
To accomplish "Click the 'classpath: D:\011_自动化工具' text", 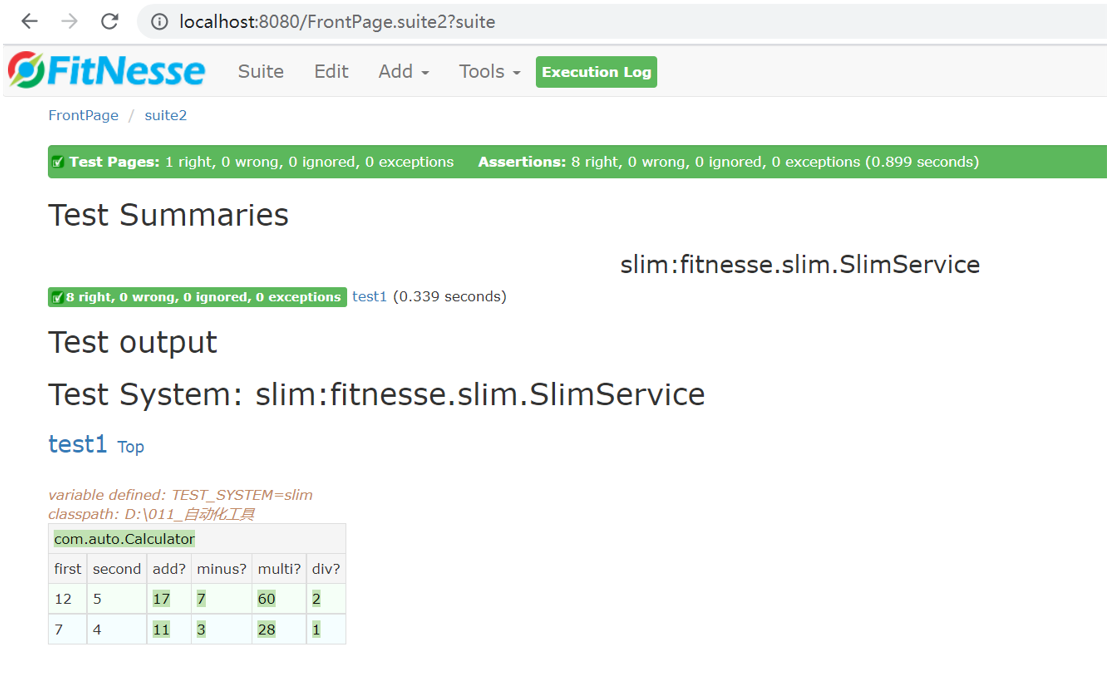I will pos(151,514).
